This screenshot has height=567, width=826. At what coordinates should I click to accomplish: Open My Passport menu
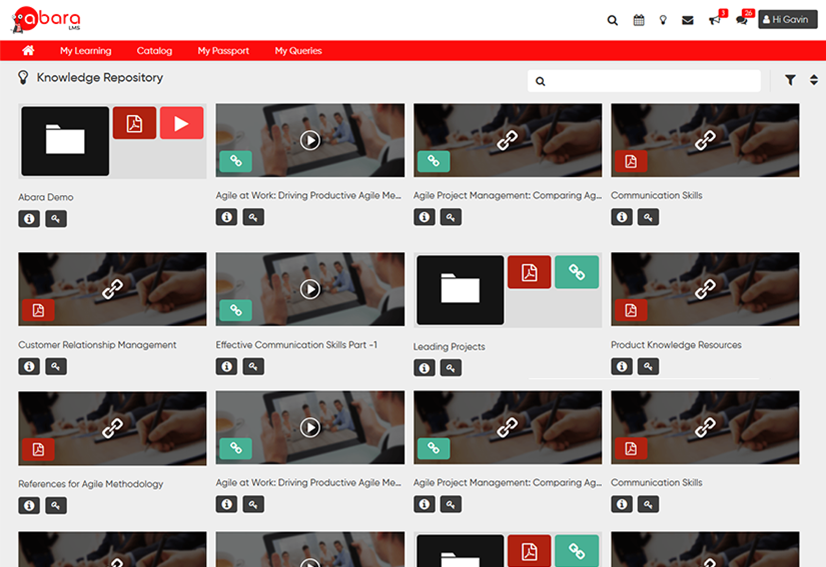click(223, 51)
